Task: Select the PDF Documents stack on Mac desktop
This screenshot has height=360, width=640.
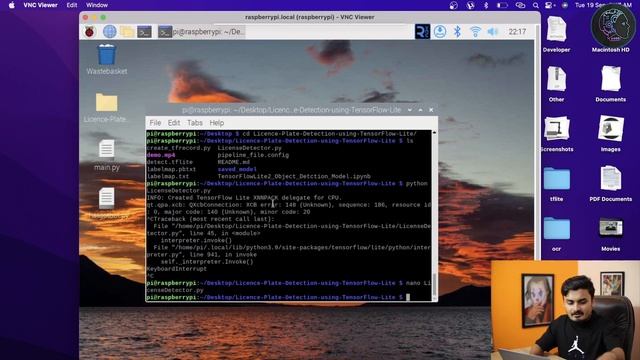Action: (611, 184)
